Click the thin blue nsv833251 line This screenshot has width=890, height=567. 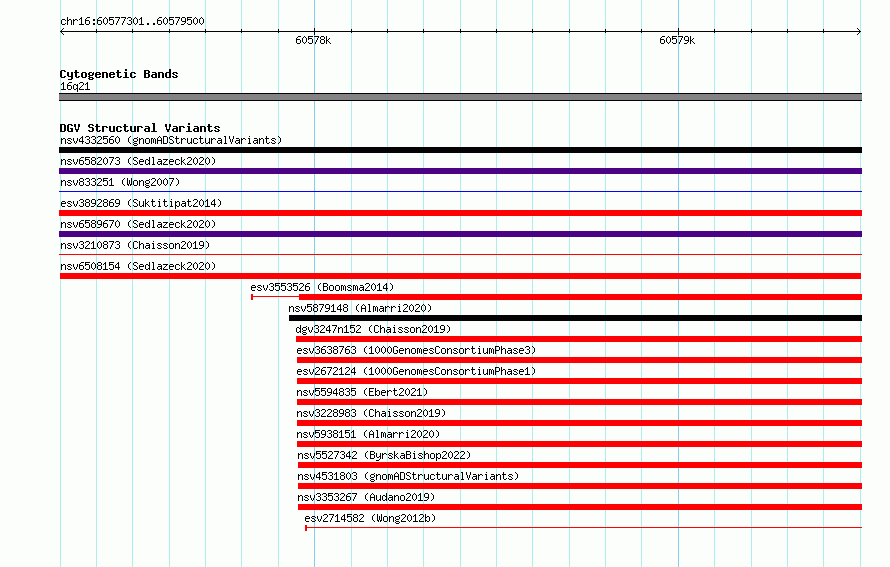click(460, 192)
